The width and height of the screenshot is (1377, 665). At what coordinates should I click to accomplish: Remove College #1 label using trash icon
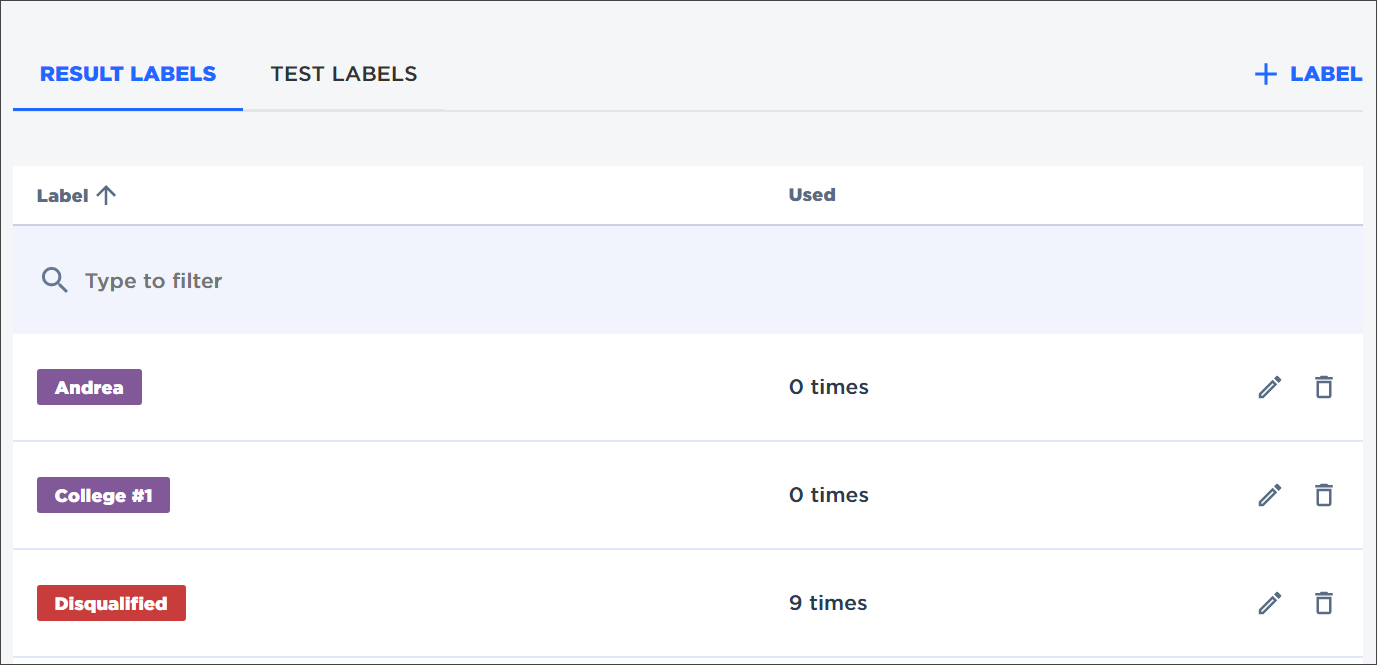(x=1323, y=495)
